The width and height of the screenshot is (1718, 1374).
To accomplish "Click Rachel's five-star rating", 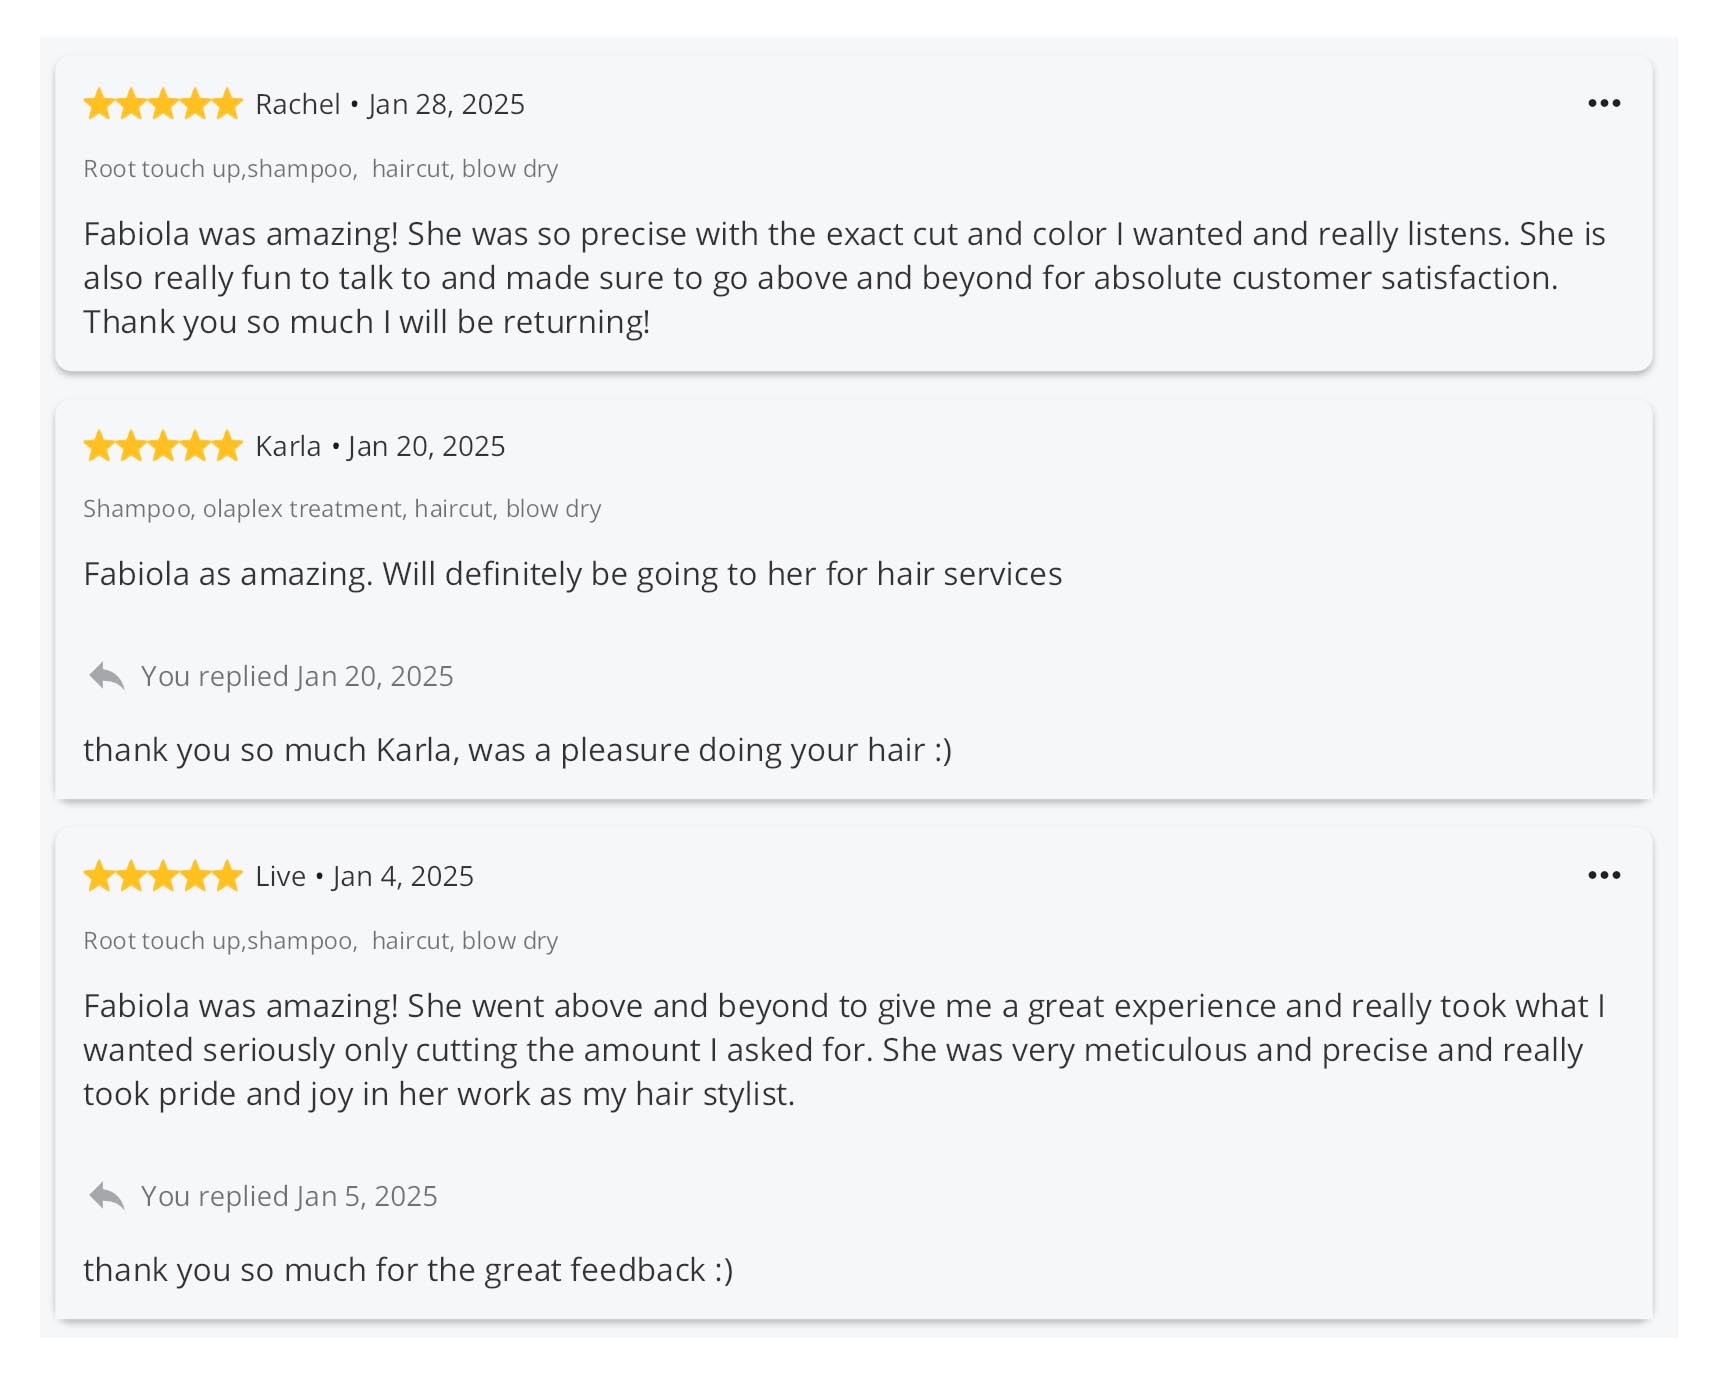I will coord(163,104).
